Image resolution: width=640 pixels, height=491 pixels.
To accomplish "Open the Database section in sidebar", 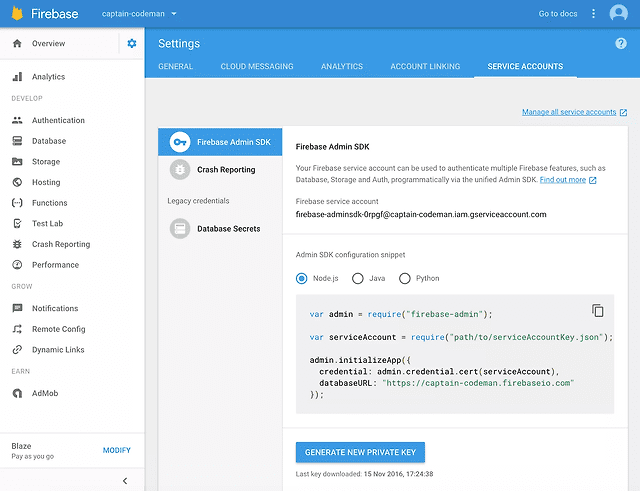I will pyautogui.click(x=48, y=141).
